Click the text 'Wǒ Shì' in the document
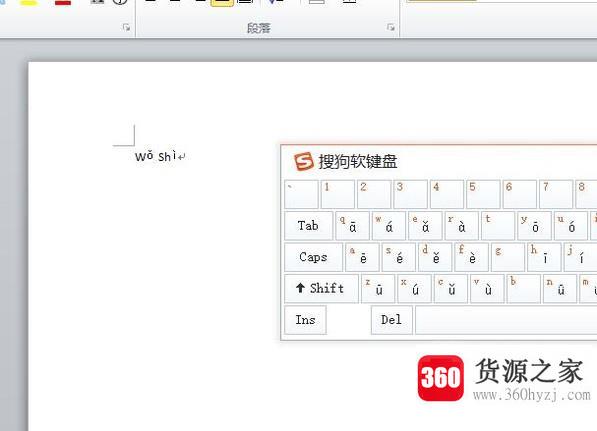Viewport: 597px width, 431px height. (x=156, y=156)
